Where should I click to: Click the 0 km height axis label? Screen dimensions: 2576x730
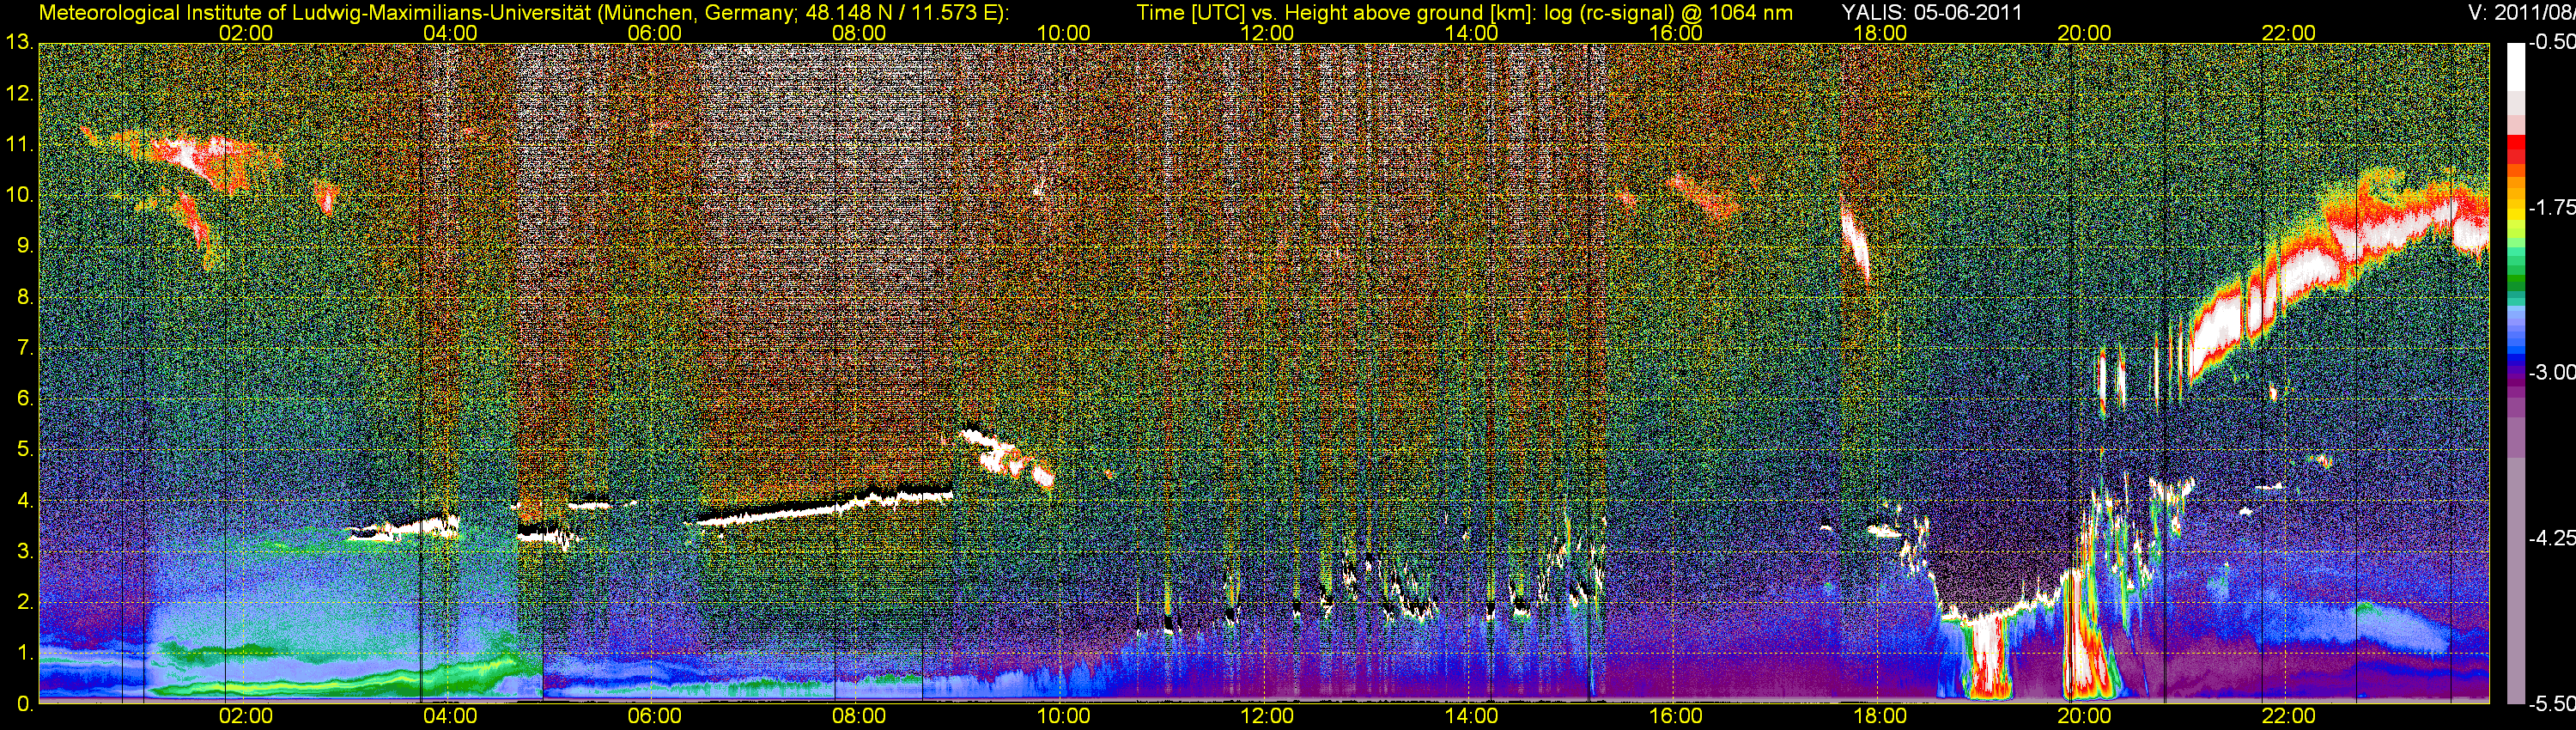click(x=24, y=704)
